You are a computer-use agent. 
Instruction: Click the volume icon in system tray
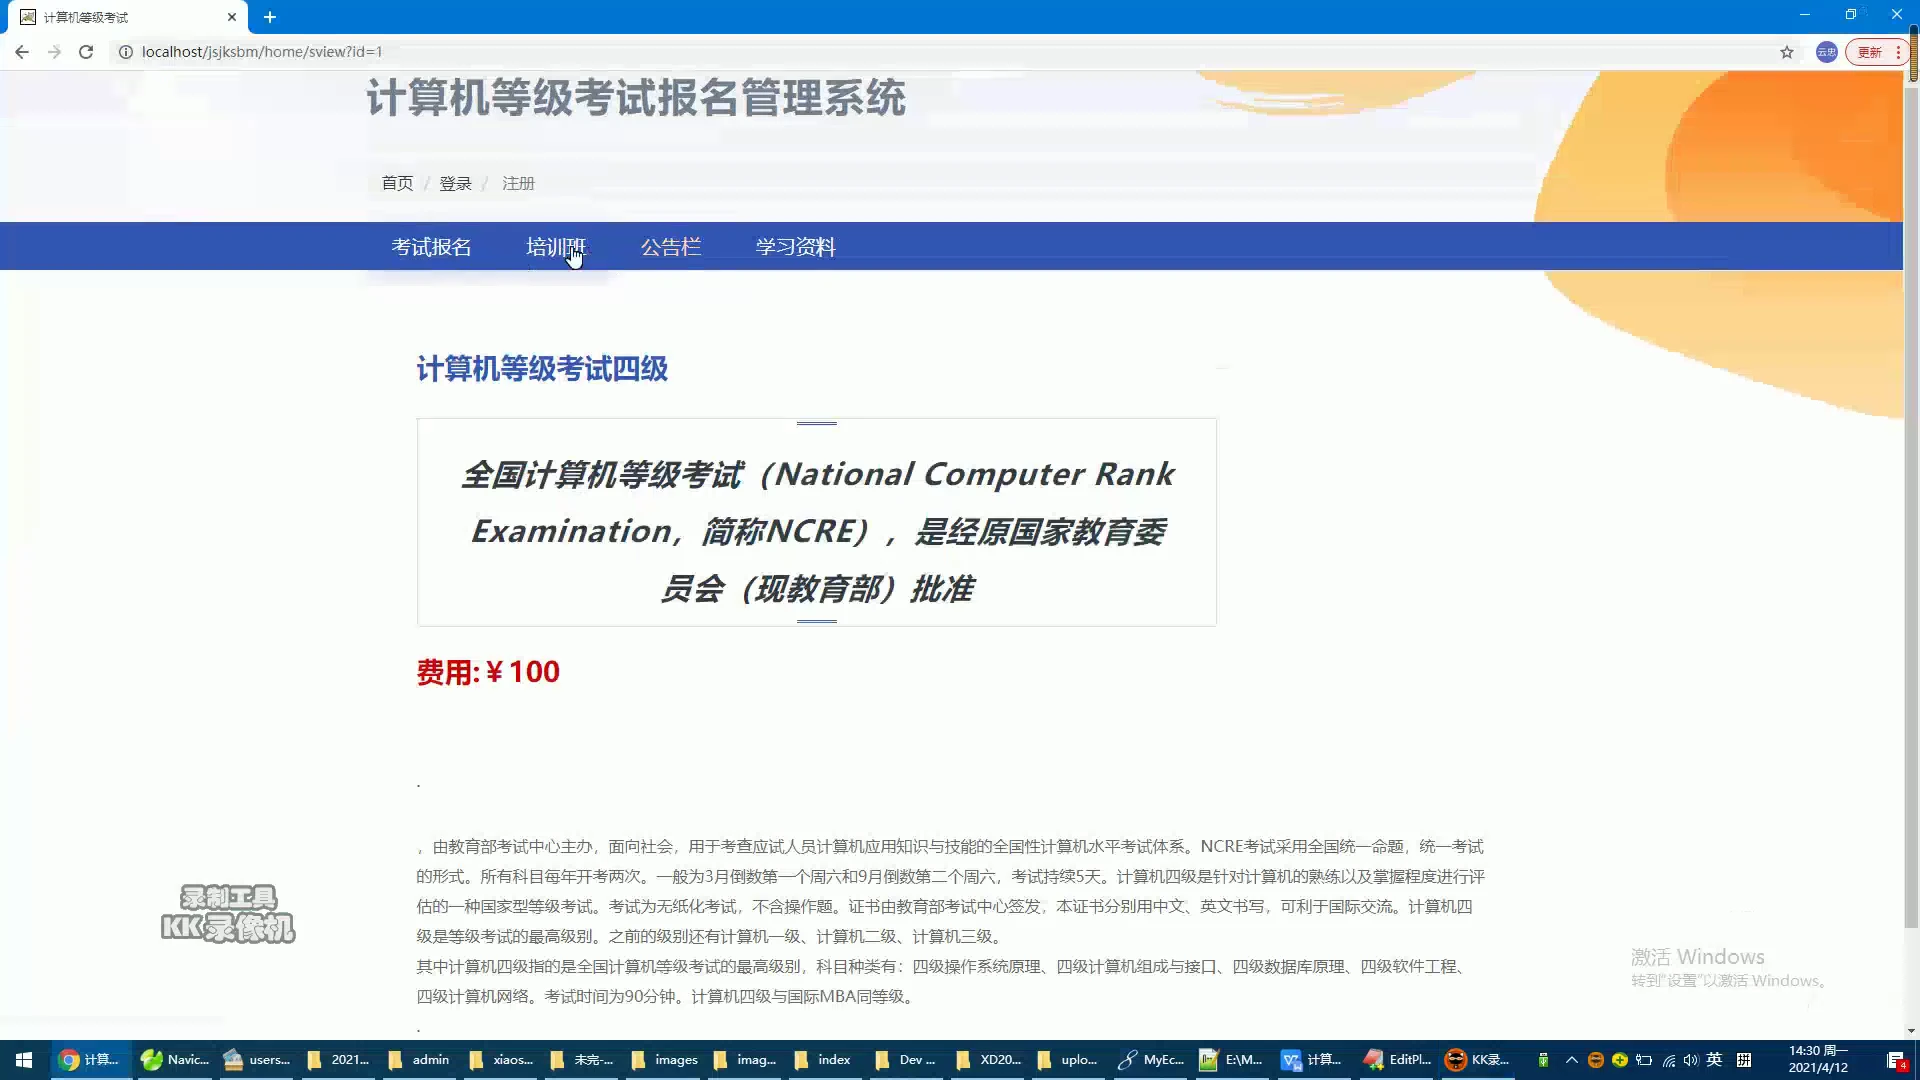click(x=1690, y=1060)
